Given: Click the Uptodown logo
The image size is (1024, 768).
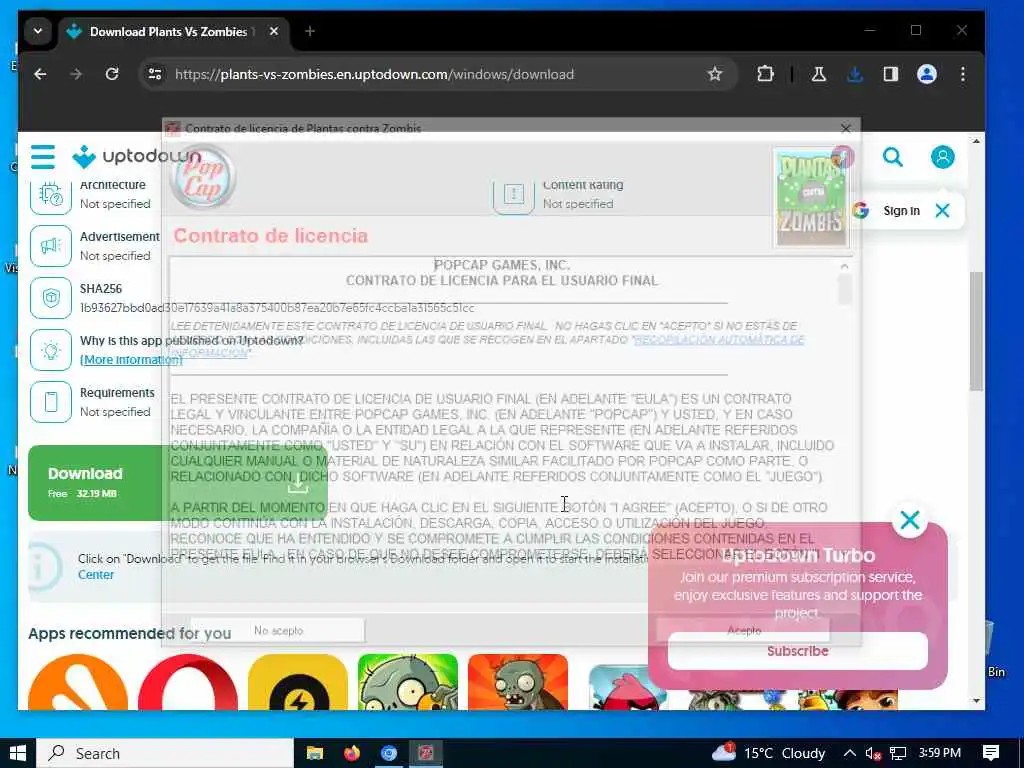Looking at the screenshot, I should tap(136, 157).
